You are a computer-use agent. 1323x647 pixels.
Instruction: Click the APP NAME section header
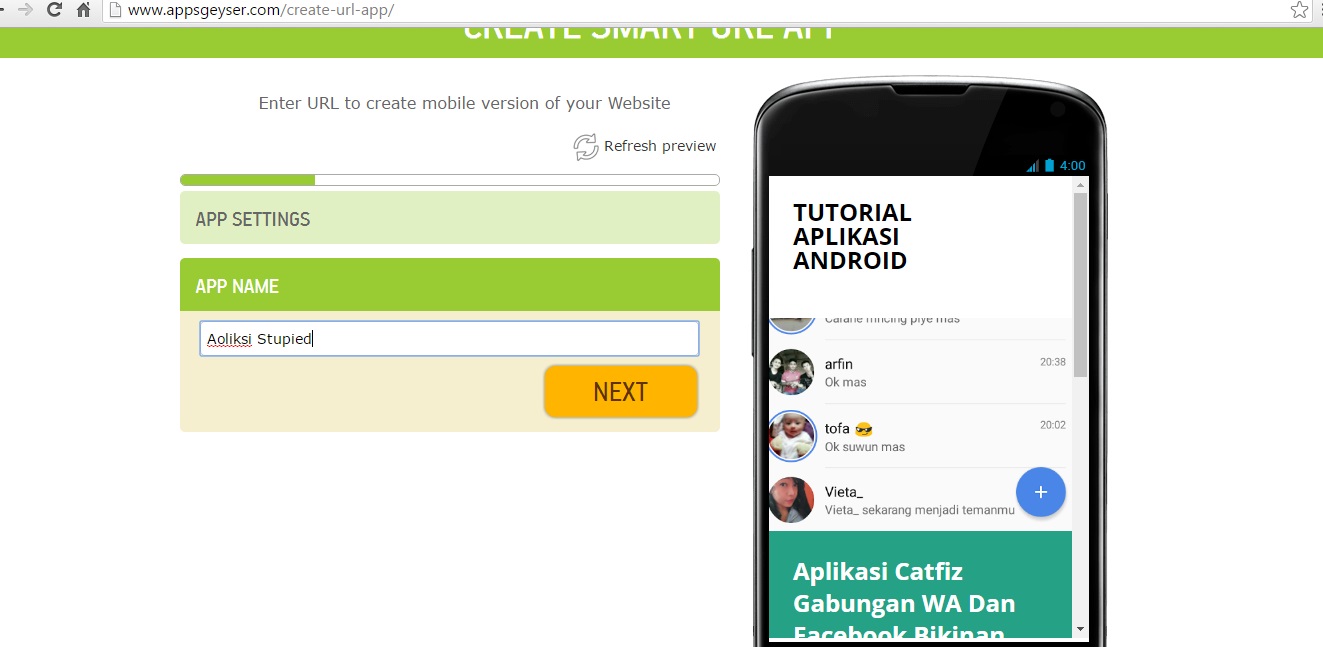click(x=236, y=285)
